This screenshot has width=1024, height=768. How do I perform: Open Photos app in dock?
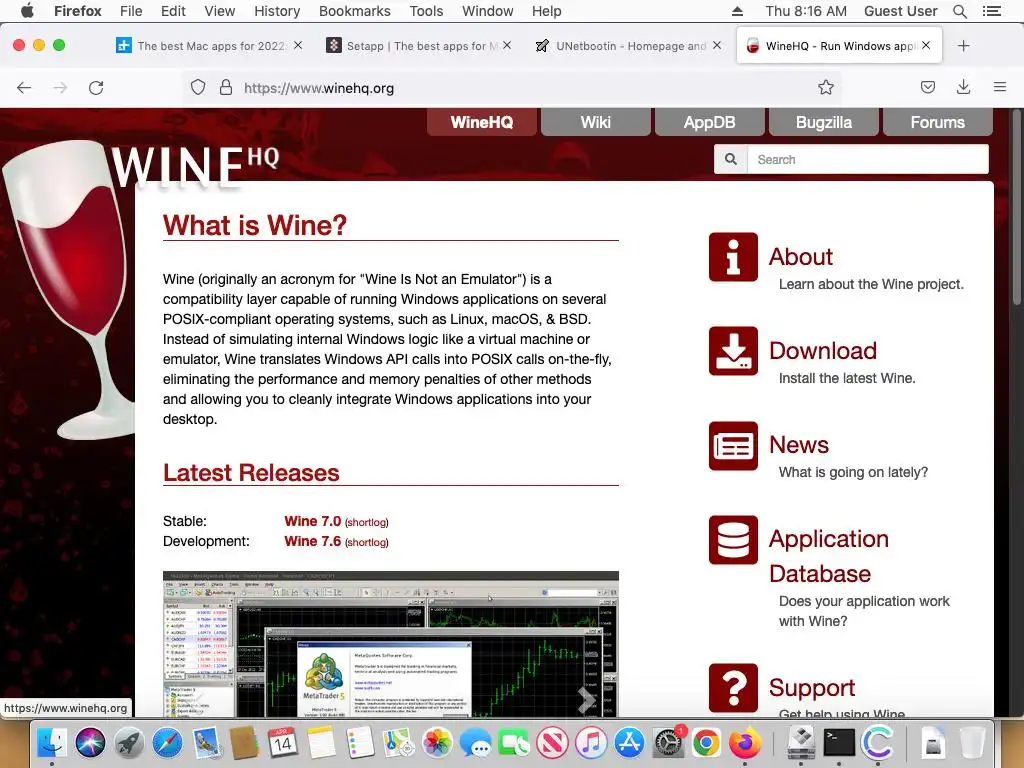click(437, 743)
